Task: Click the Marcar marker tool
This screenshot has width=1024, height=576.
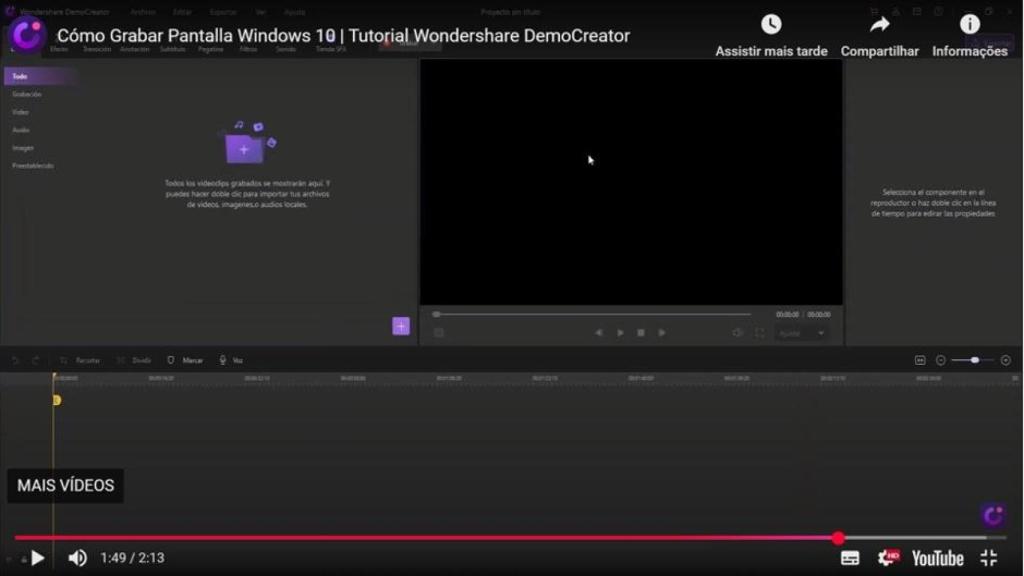Action: pyautogui.click(x=185, y=360)
